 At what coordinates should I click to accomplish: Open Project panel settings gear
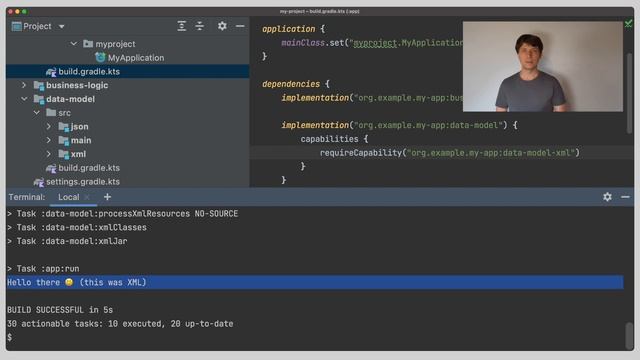pos(222,26)
